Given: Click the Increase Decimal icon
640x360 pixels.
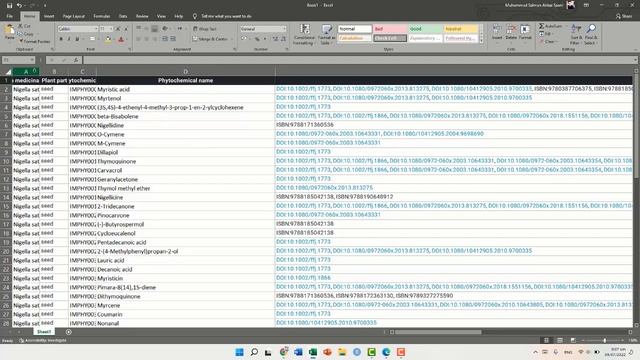Looking at the screenshot, I should [x=275, y=39].
